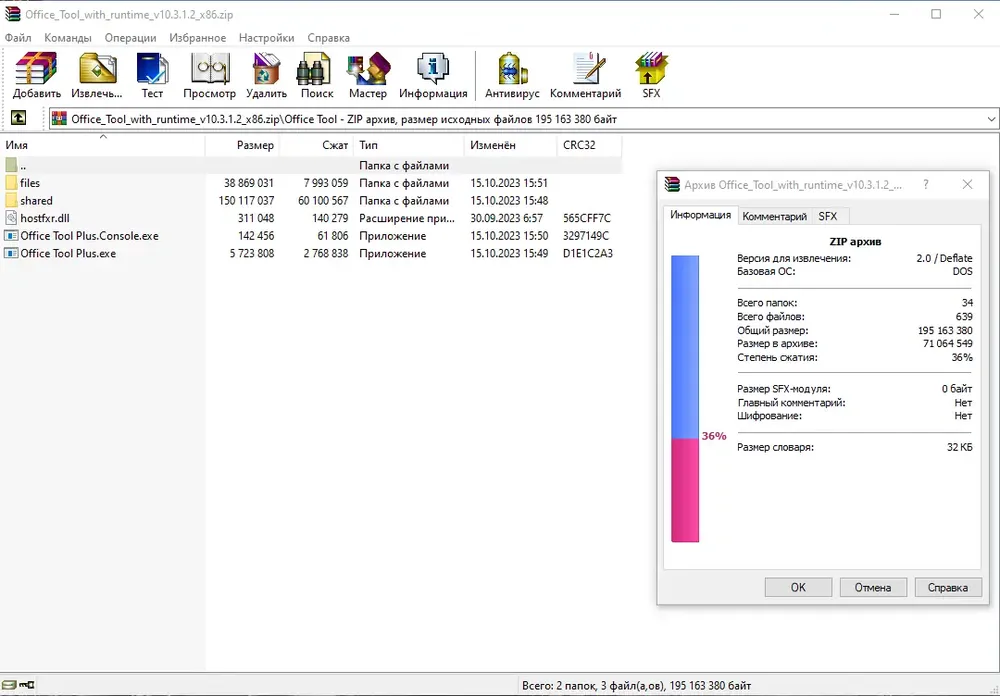
Task: Click CRC32 value D1E1C2A3
Action: 587,253
